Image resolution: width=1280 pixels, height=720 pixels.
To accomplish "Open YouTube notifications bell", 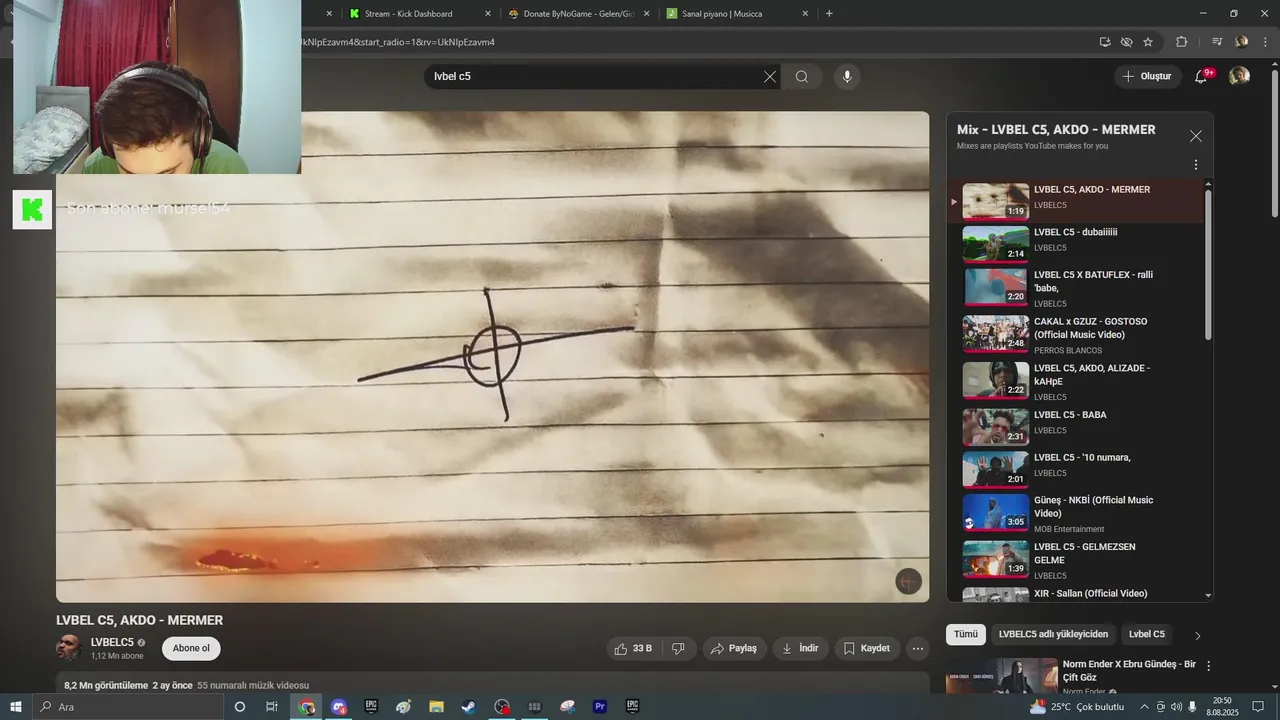I will point(1201,77).
